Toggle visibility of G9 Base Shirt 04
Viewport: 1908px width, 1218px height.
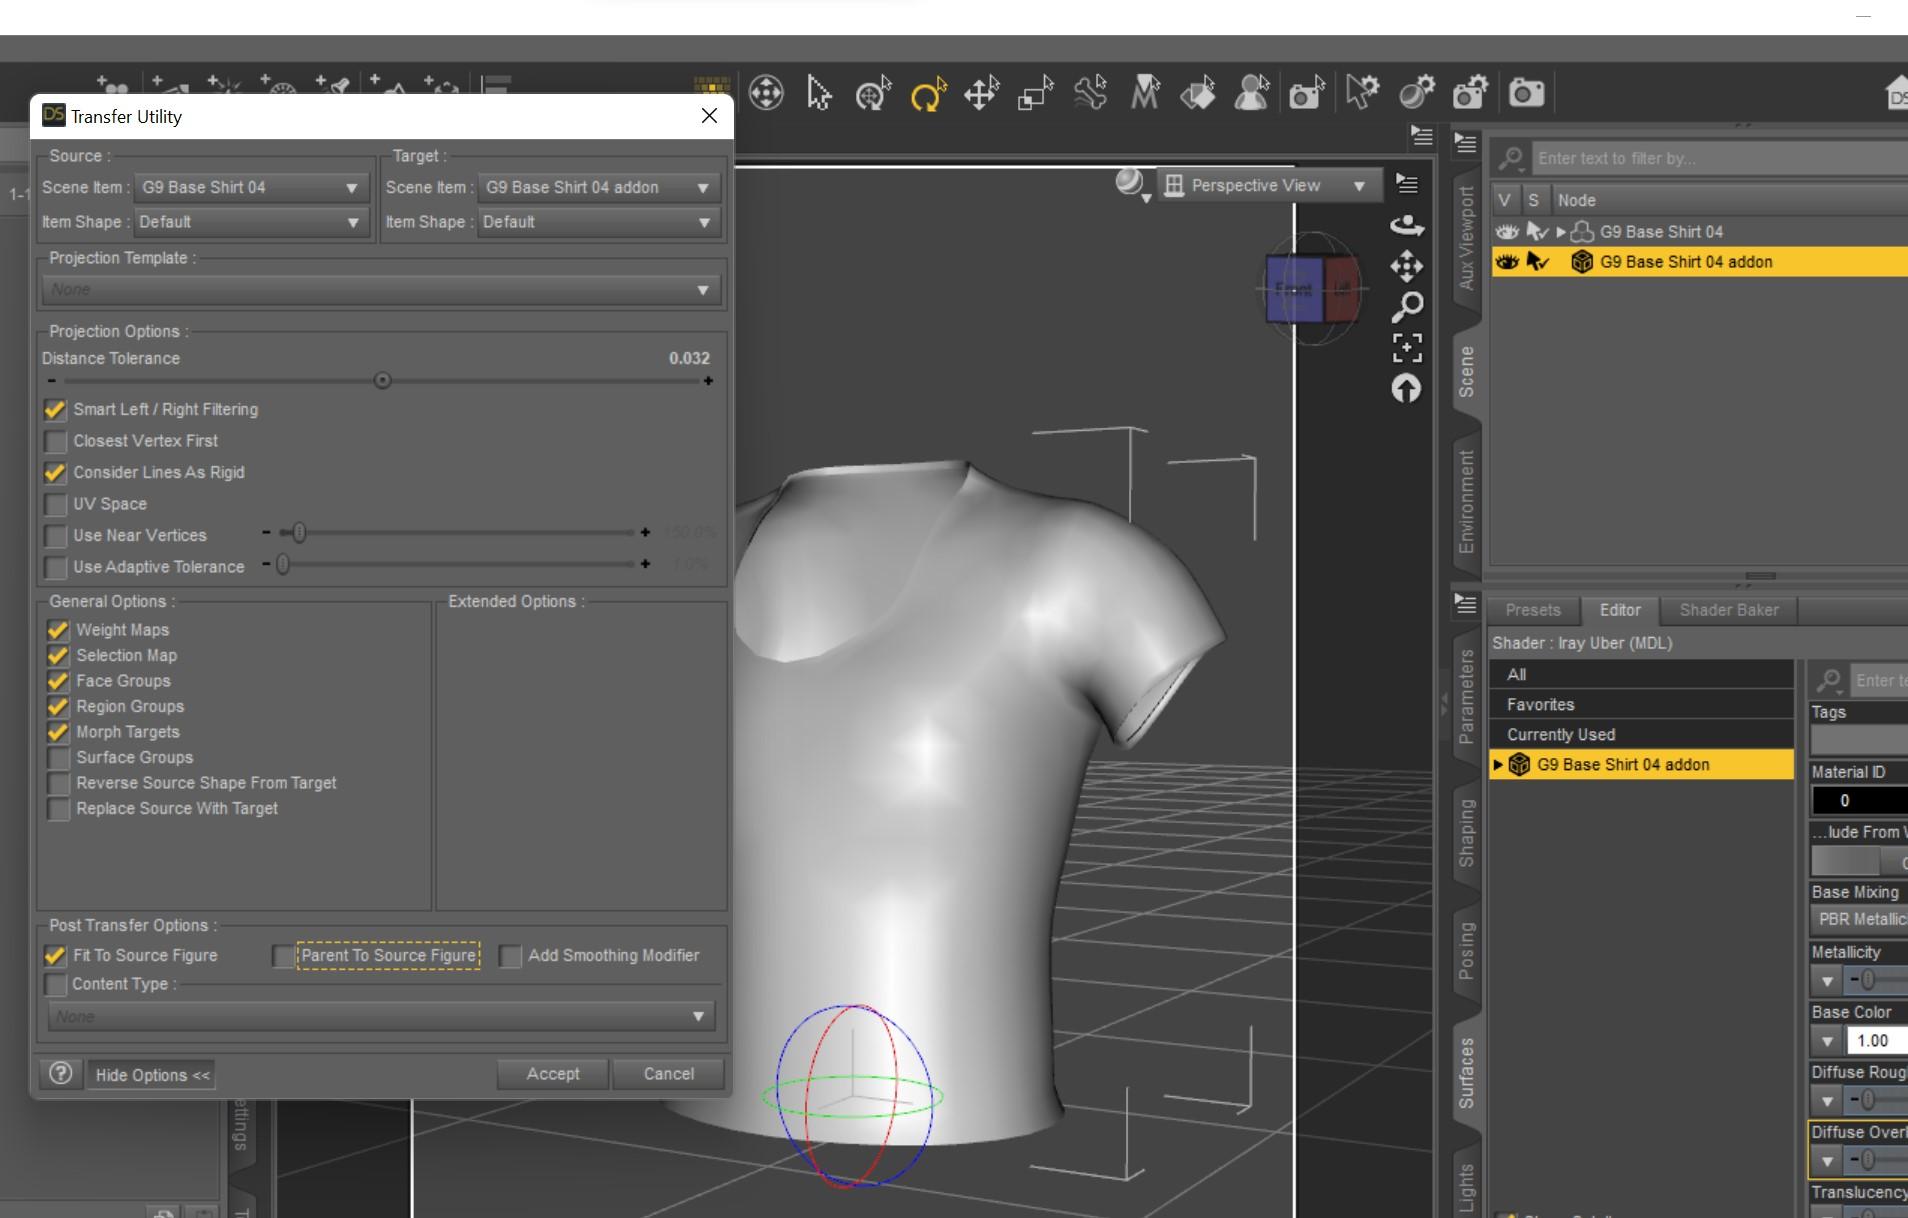1506,232
